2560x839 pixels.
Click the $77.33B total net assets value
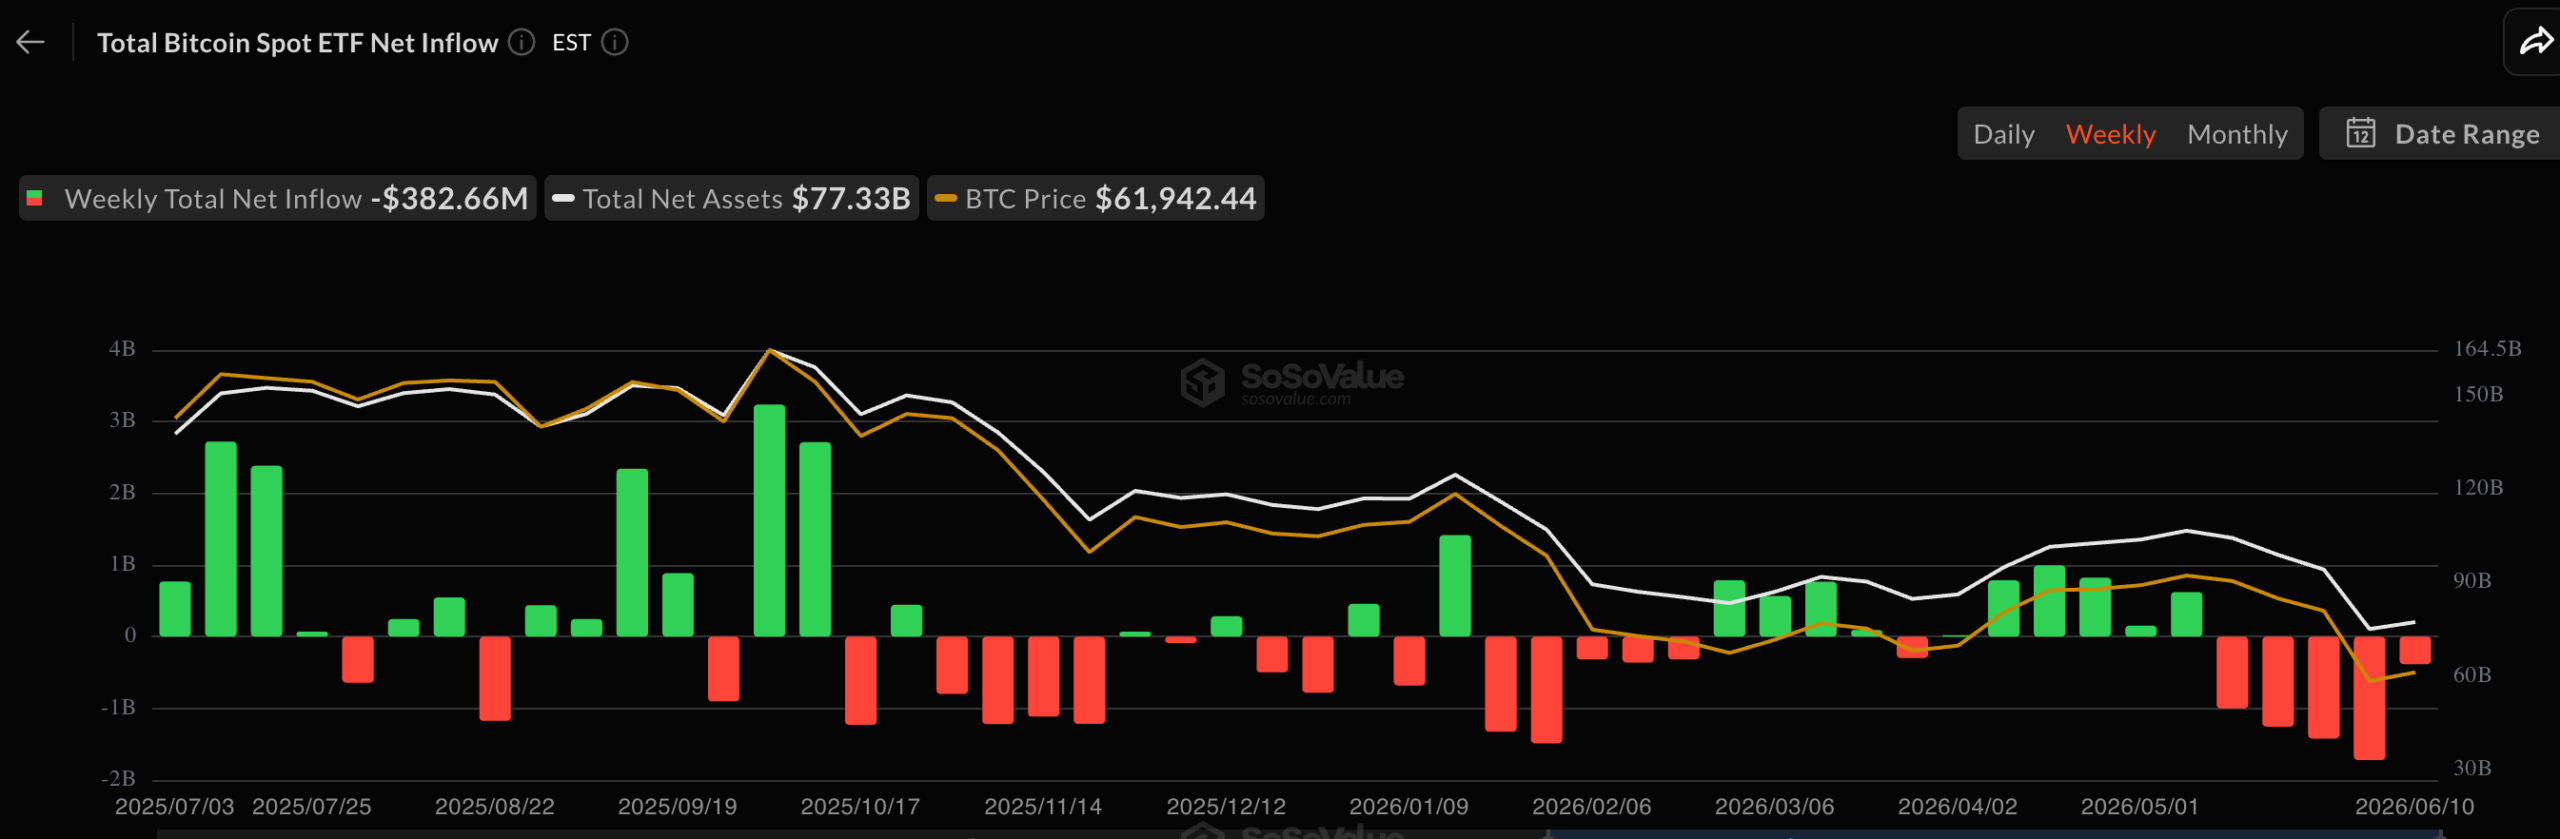[851, 198]
